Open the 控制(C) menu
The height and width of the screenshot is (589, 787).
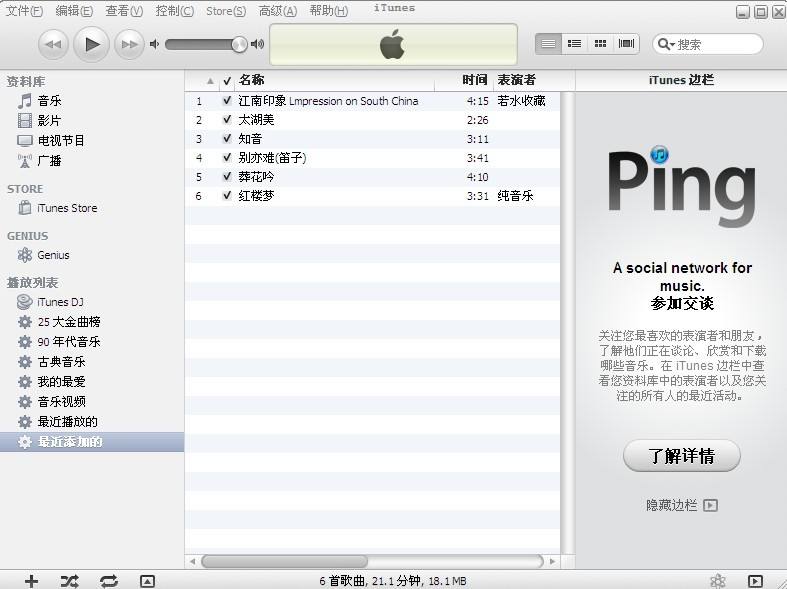point(175,11)
